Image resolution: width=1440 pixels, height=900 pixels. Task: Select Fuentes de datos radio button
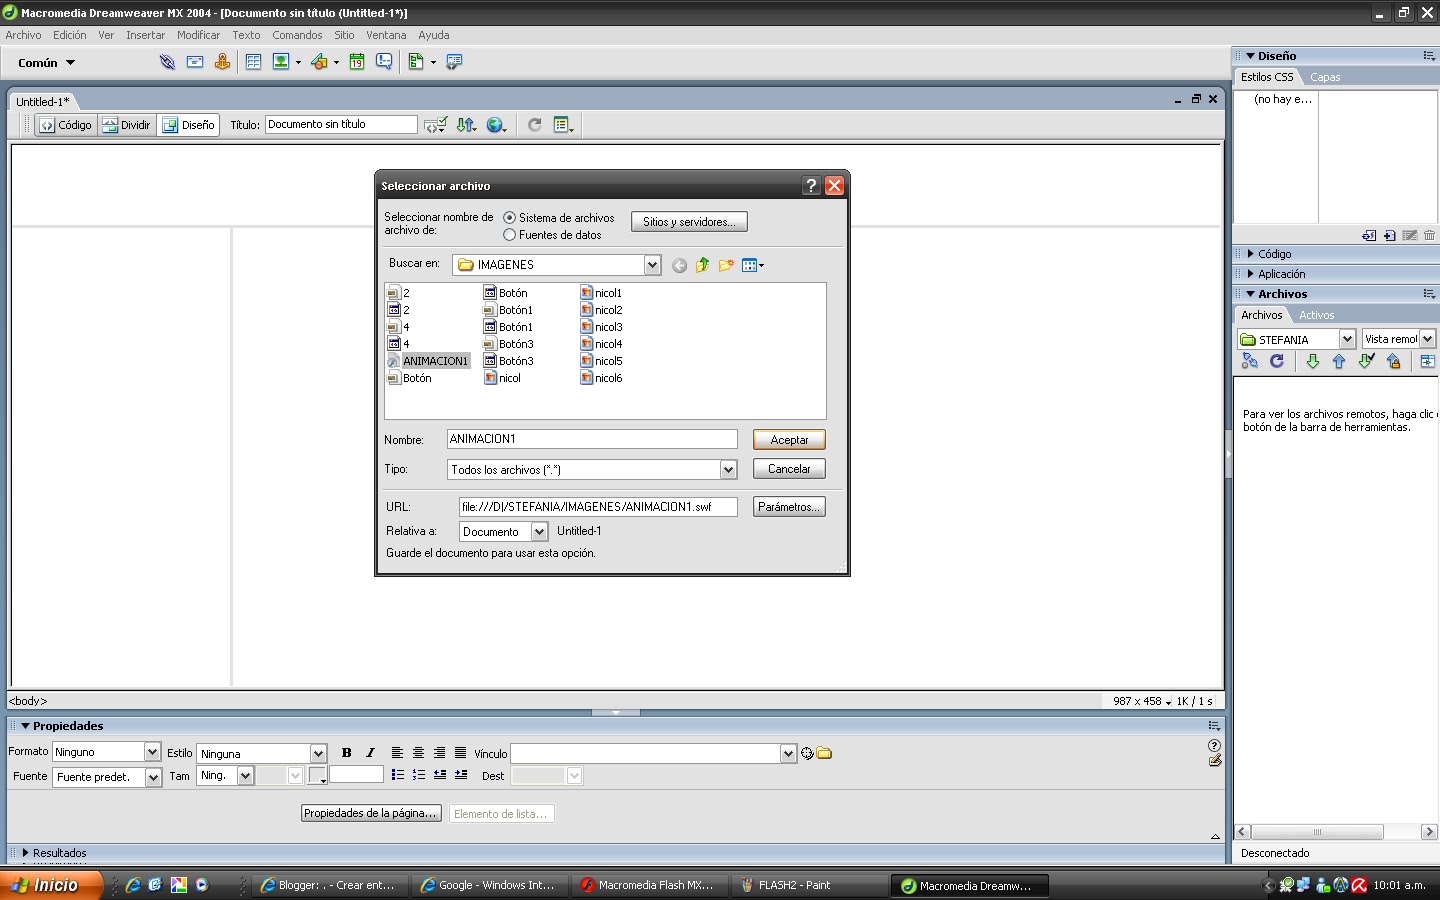[510, 235]
